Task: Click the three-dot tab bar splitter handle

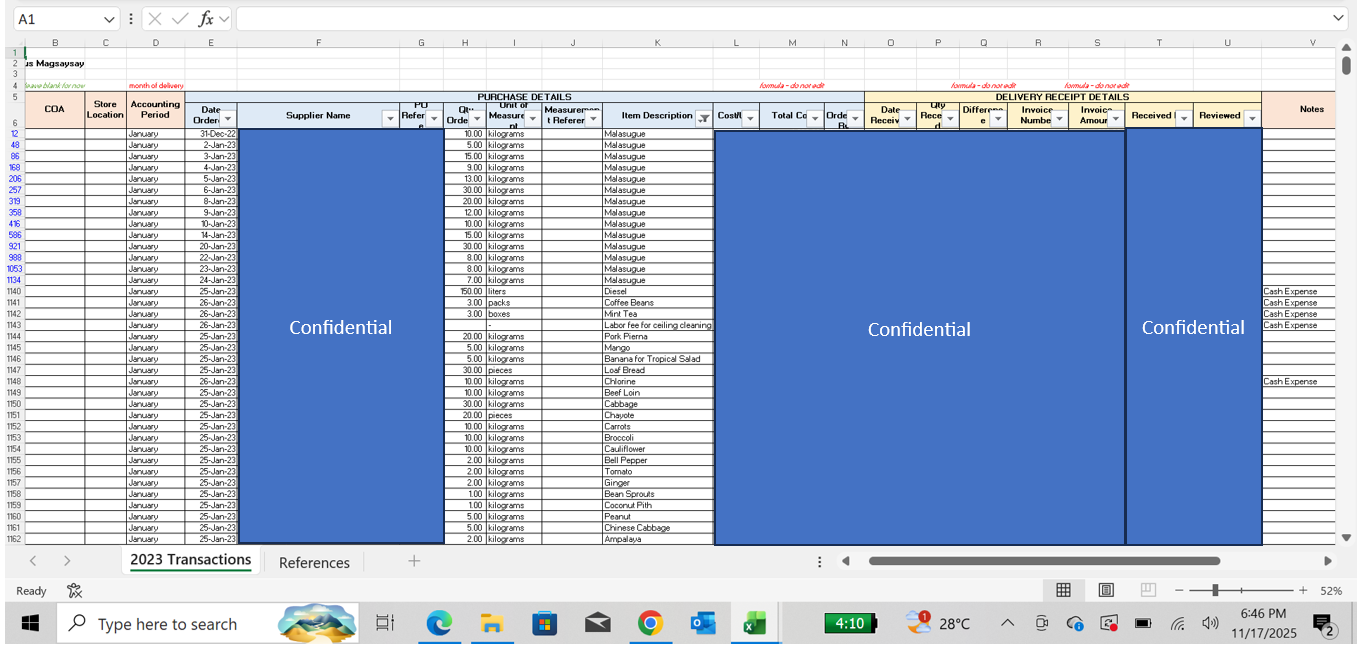Action: 820,562
